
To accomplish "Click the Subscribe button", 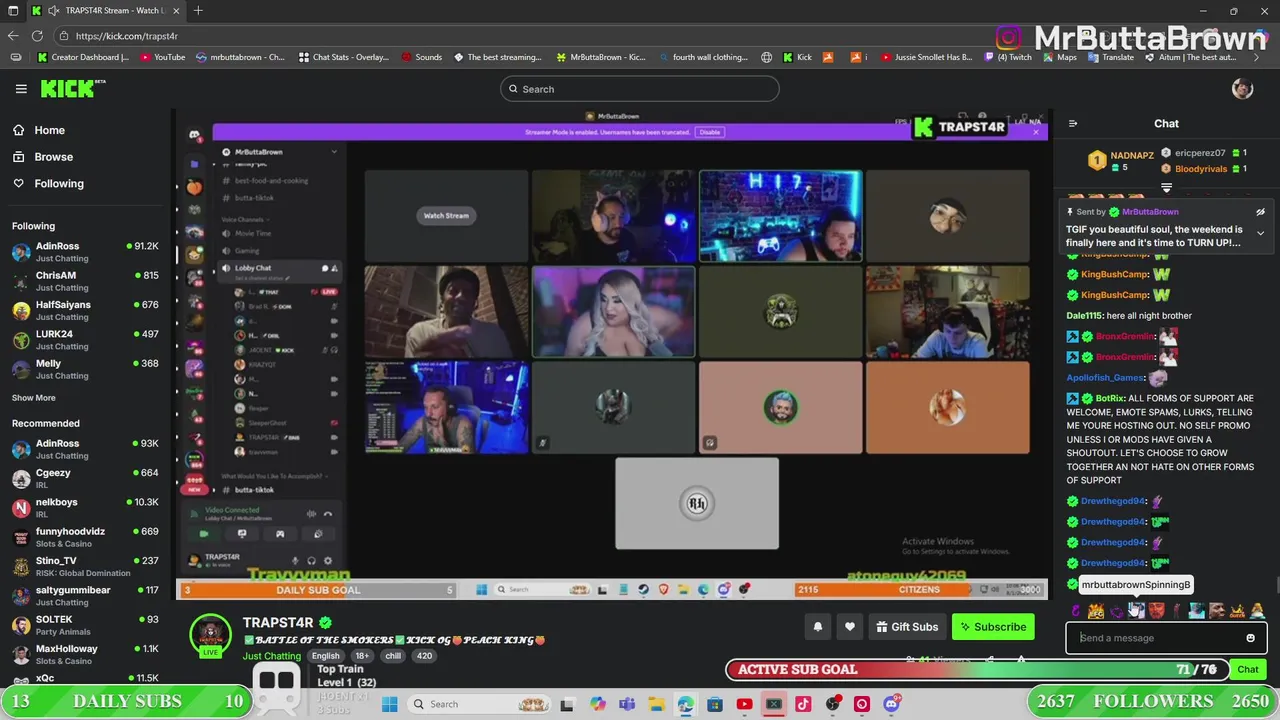I will click(x=993, y=627).
